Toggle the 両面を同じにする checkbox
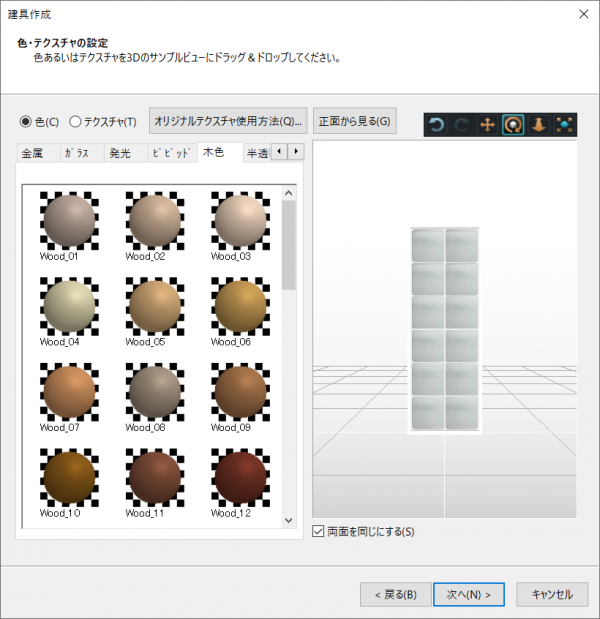This screenshot has height=619, width=600. tap(319, 531)
